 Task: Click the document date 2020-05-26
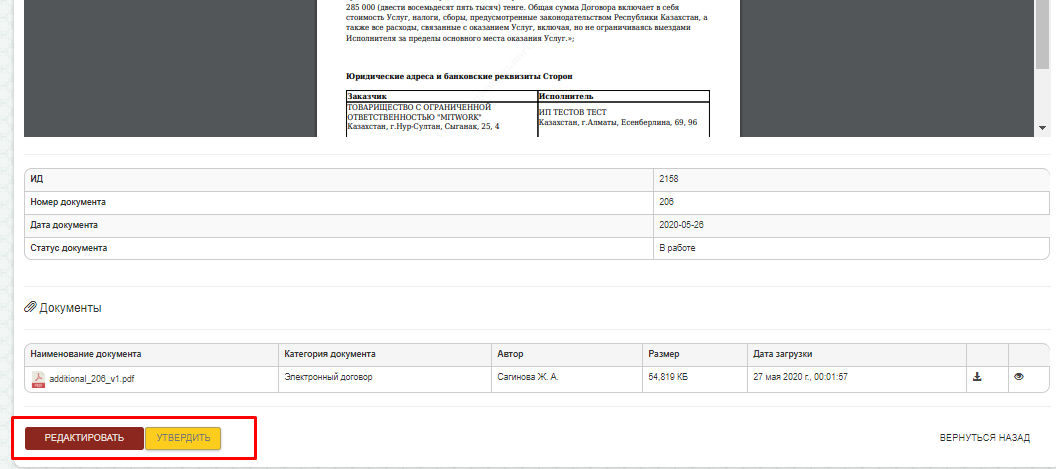[681, 224]
